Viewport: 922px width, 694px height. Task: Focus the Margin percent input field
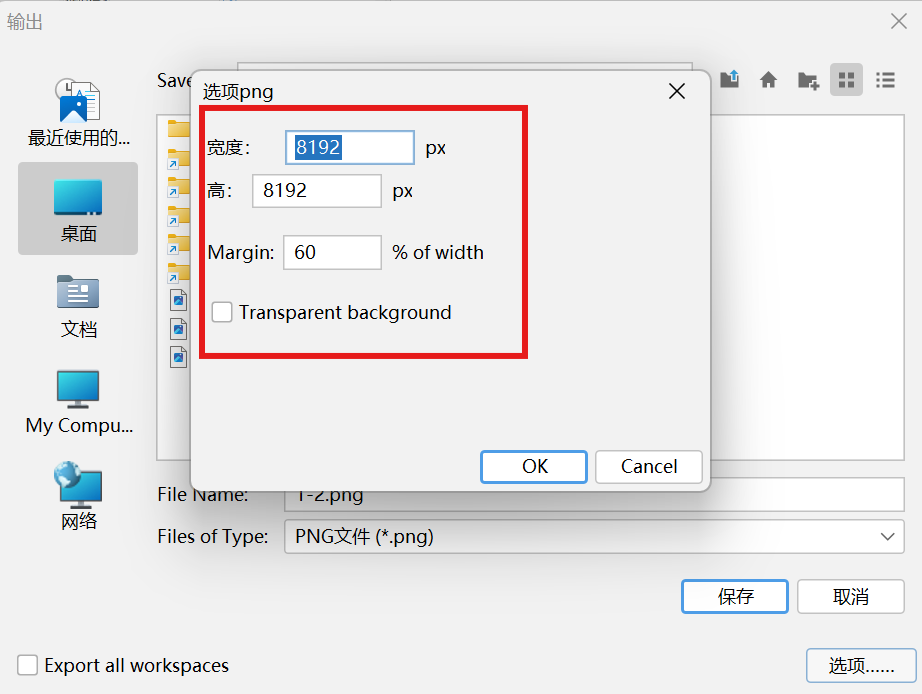(332, 252)
